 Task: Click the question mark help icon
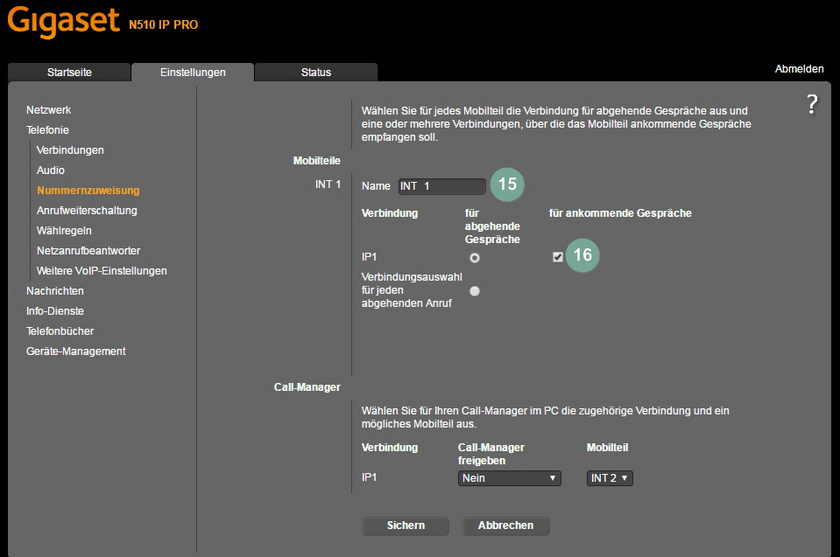click(812, 105)
